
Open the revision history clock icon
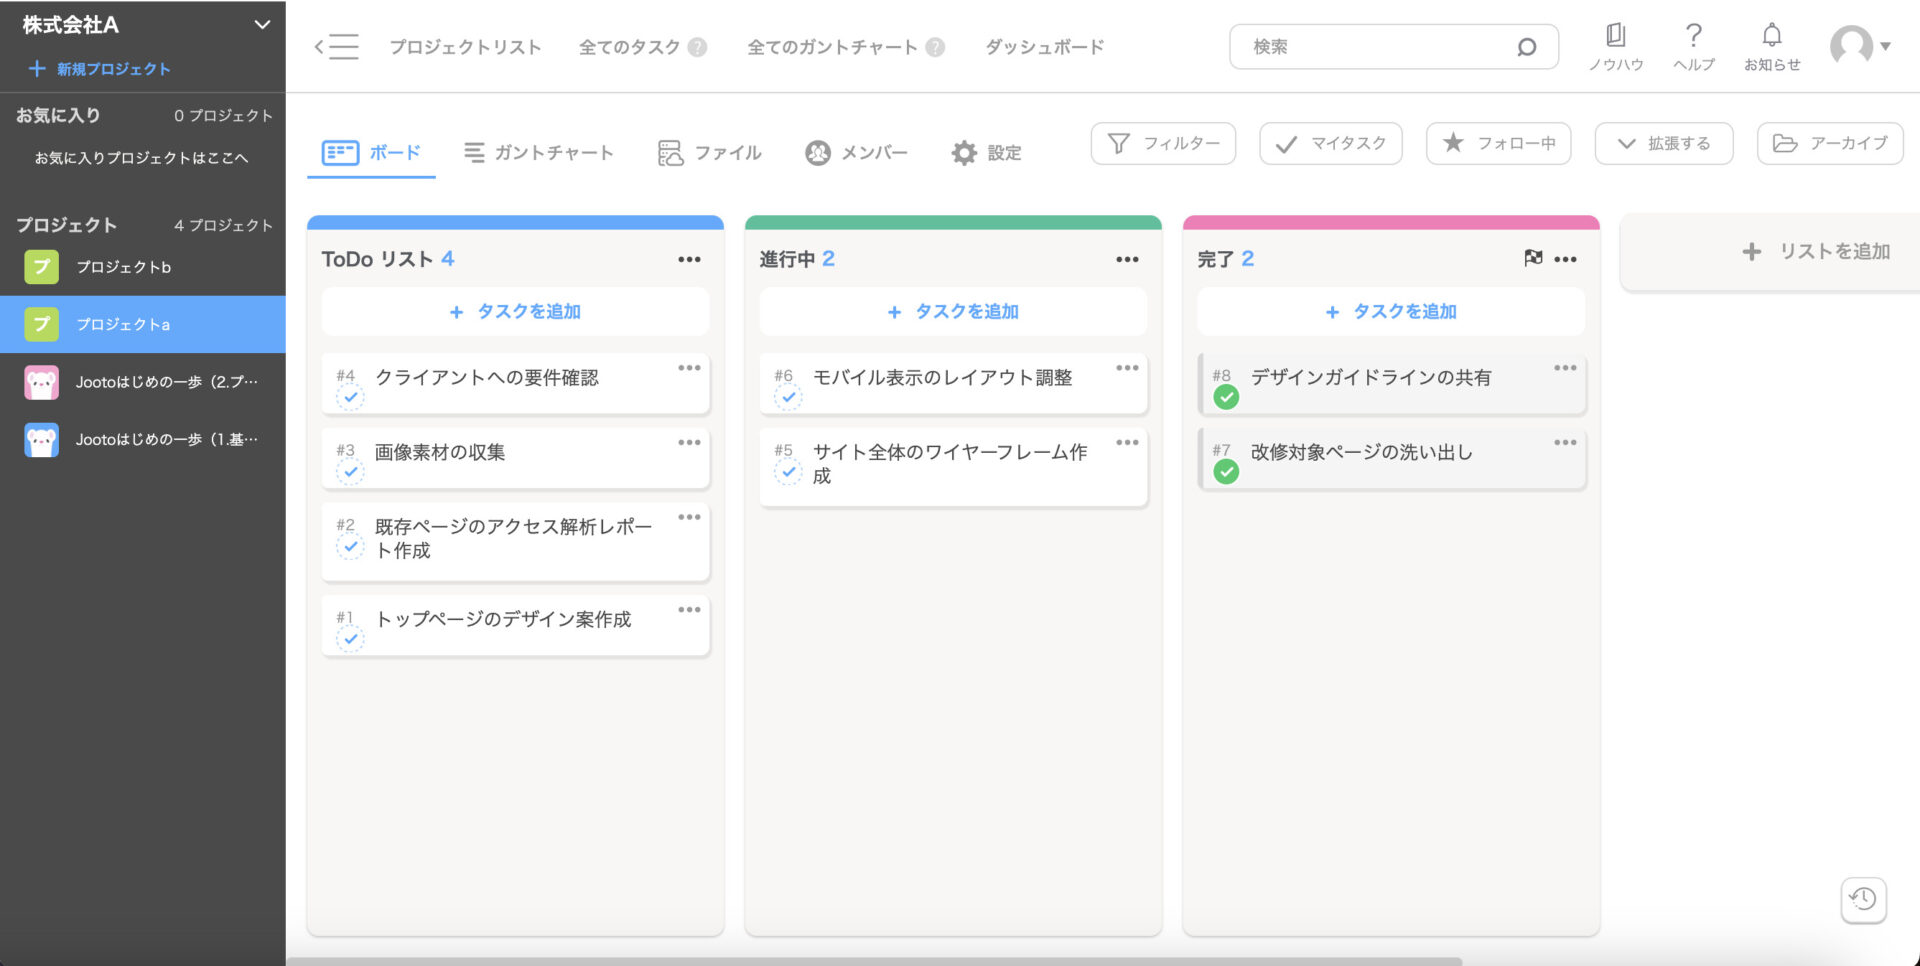1862,899
